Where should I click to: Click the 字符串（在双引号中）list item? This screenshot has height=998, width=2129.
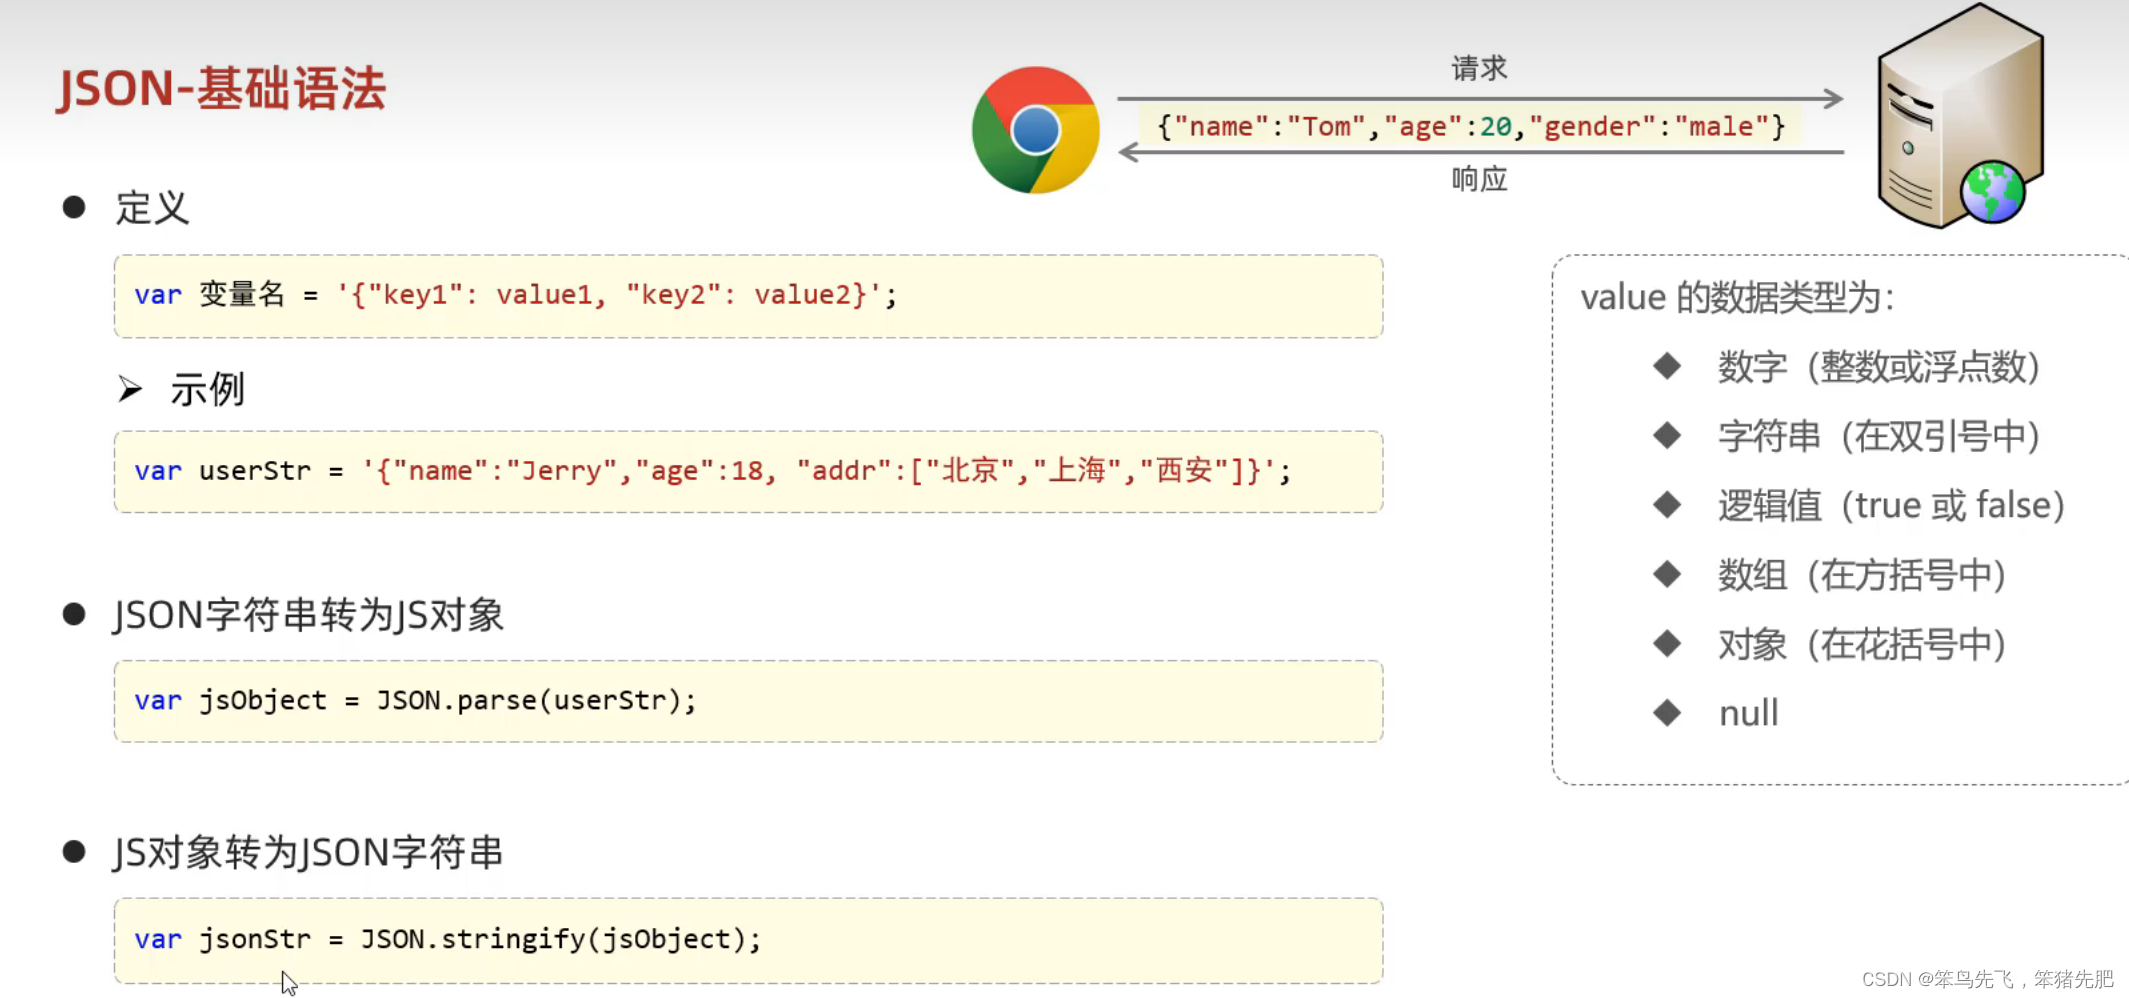[x=1879, y=436]
